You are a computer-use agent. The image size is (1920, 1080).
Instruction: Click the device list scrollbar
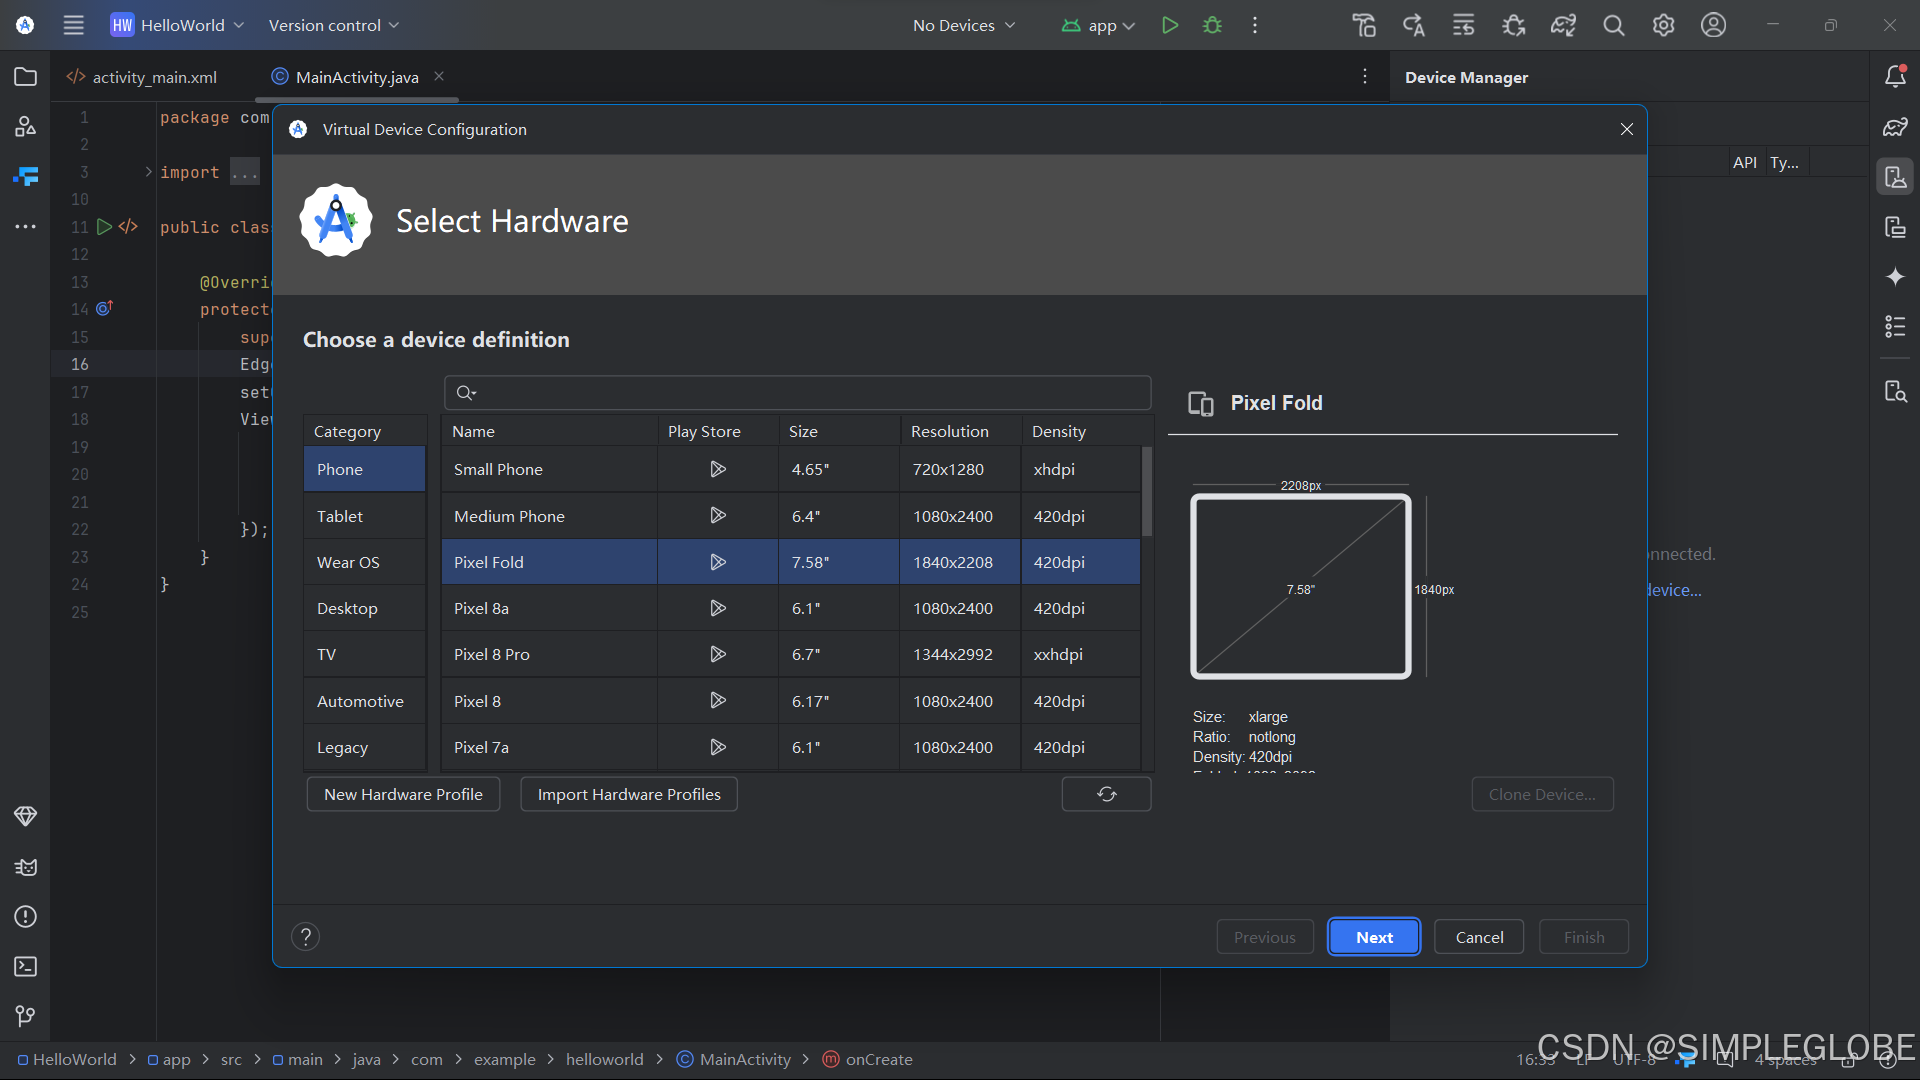[x=1146, y=491]
